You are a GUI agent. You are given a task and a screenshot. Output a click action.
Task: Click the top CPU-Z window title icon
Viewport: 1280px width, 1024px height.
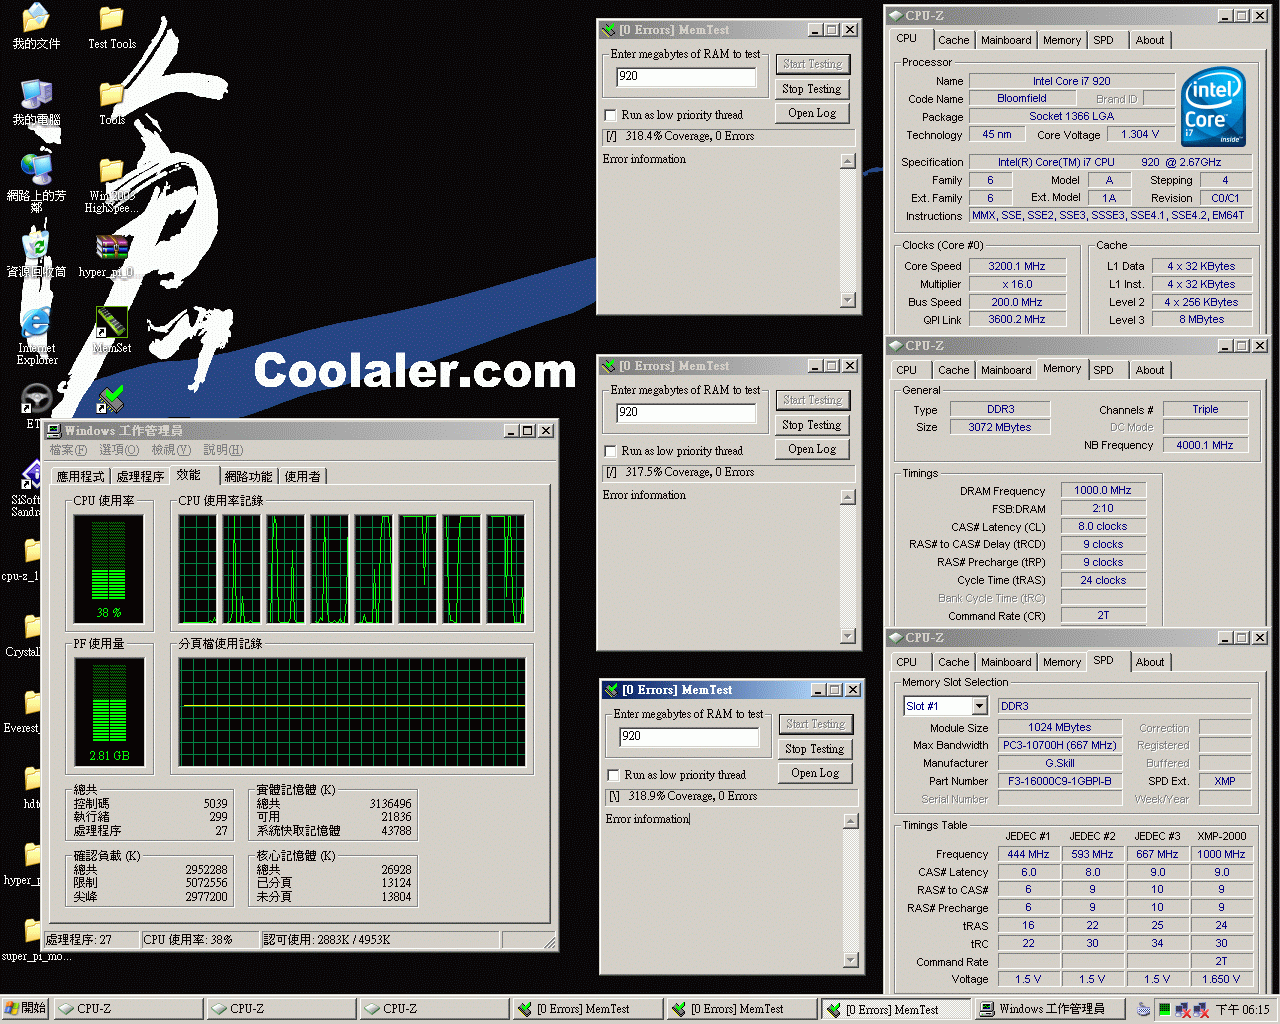[x=894, y=16]
